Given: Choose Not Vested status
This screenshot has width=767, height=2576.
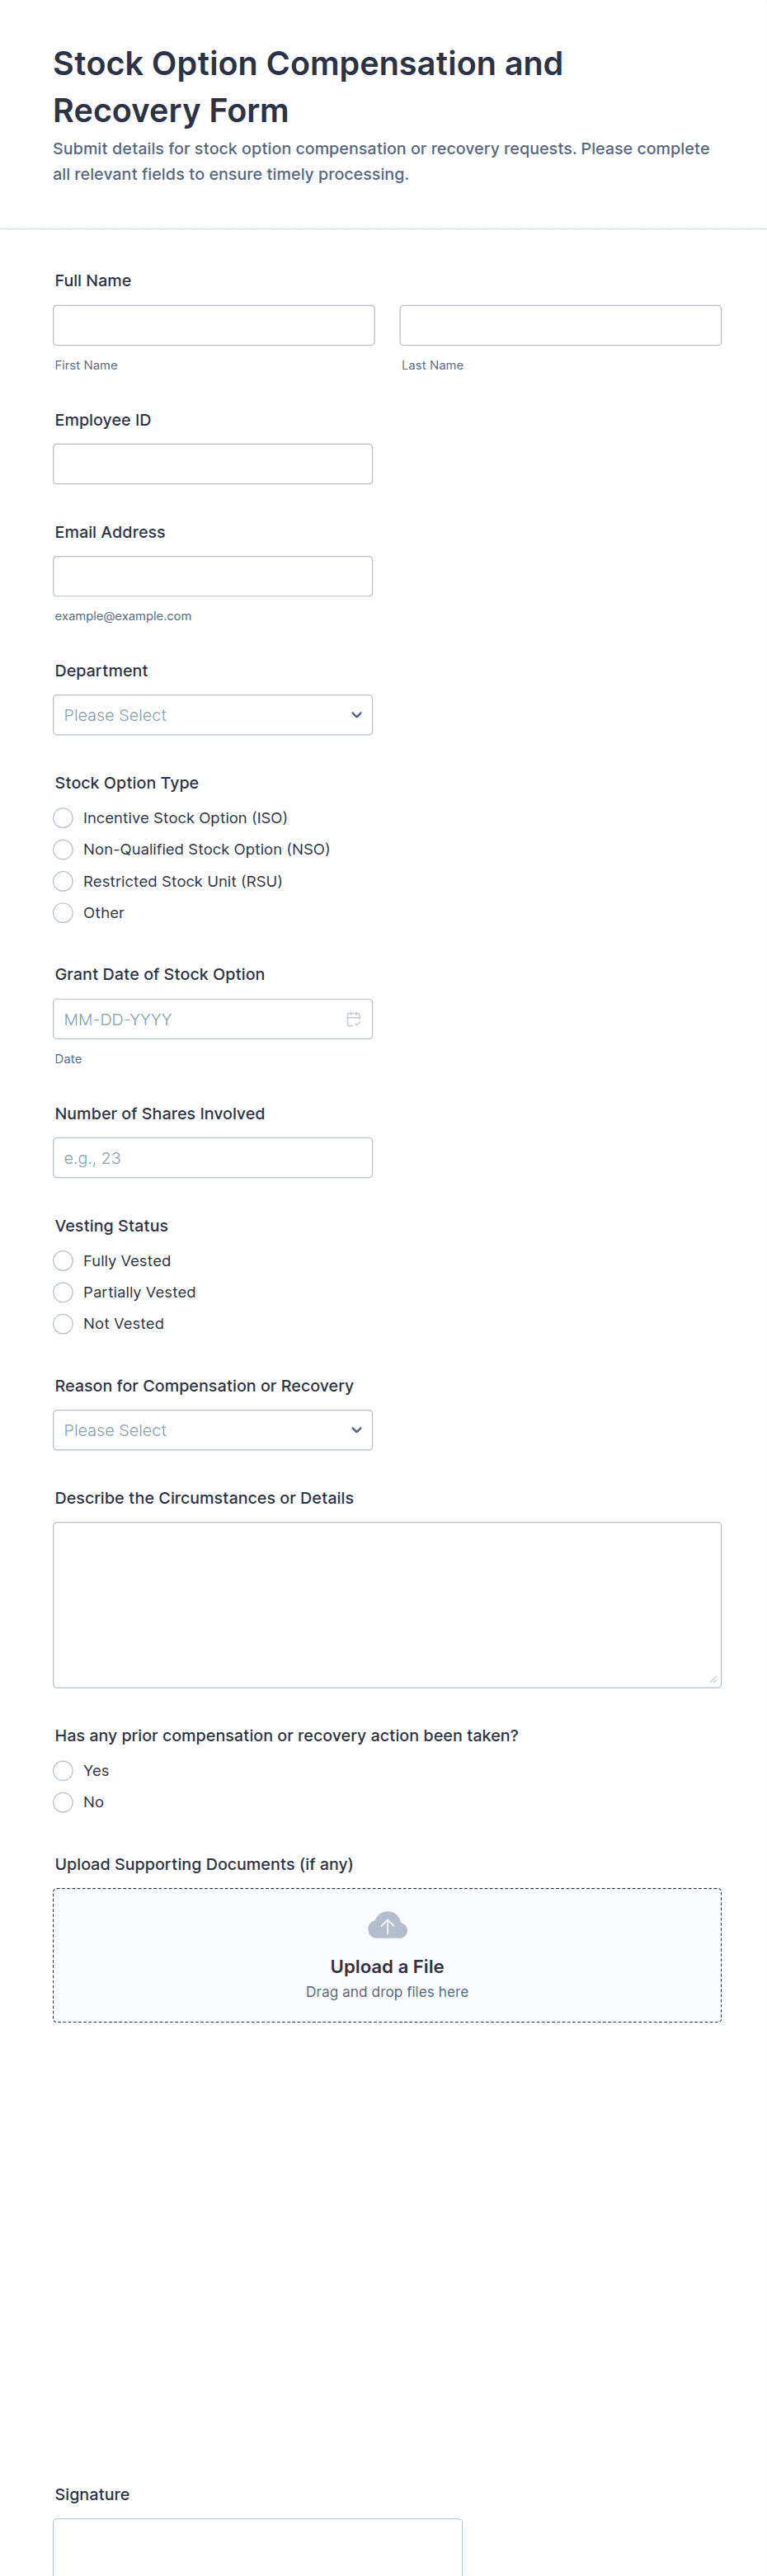Looking at the screenshot, I should (x=63, y=1324).
